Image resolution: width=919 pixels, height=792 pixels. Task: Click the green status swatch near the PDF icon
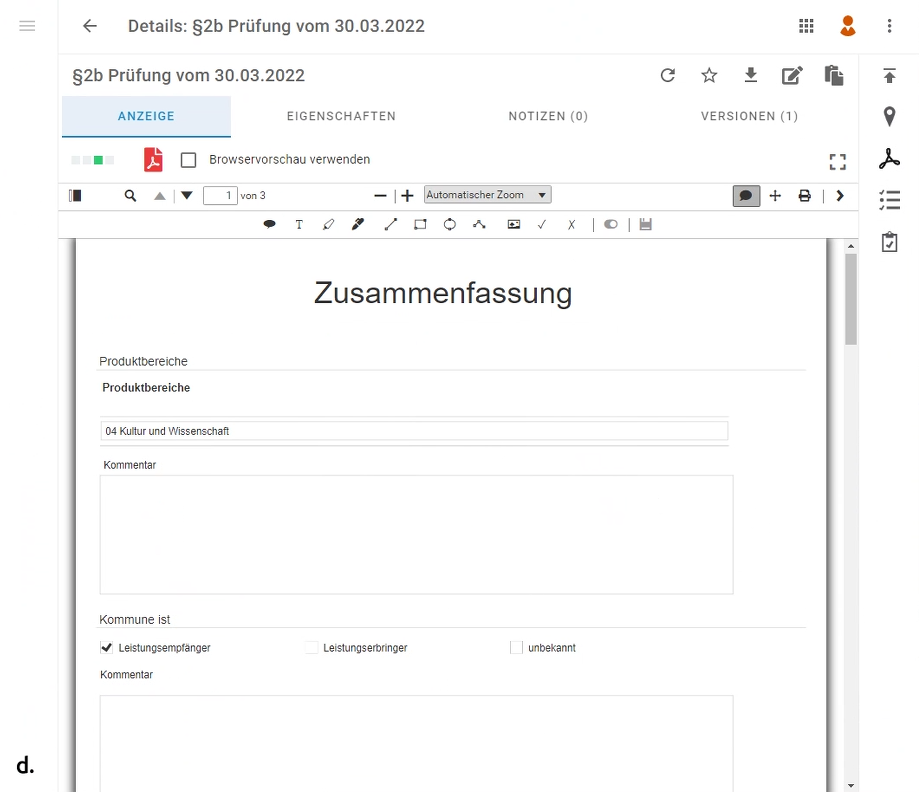[96, 159]
